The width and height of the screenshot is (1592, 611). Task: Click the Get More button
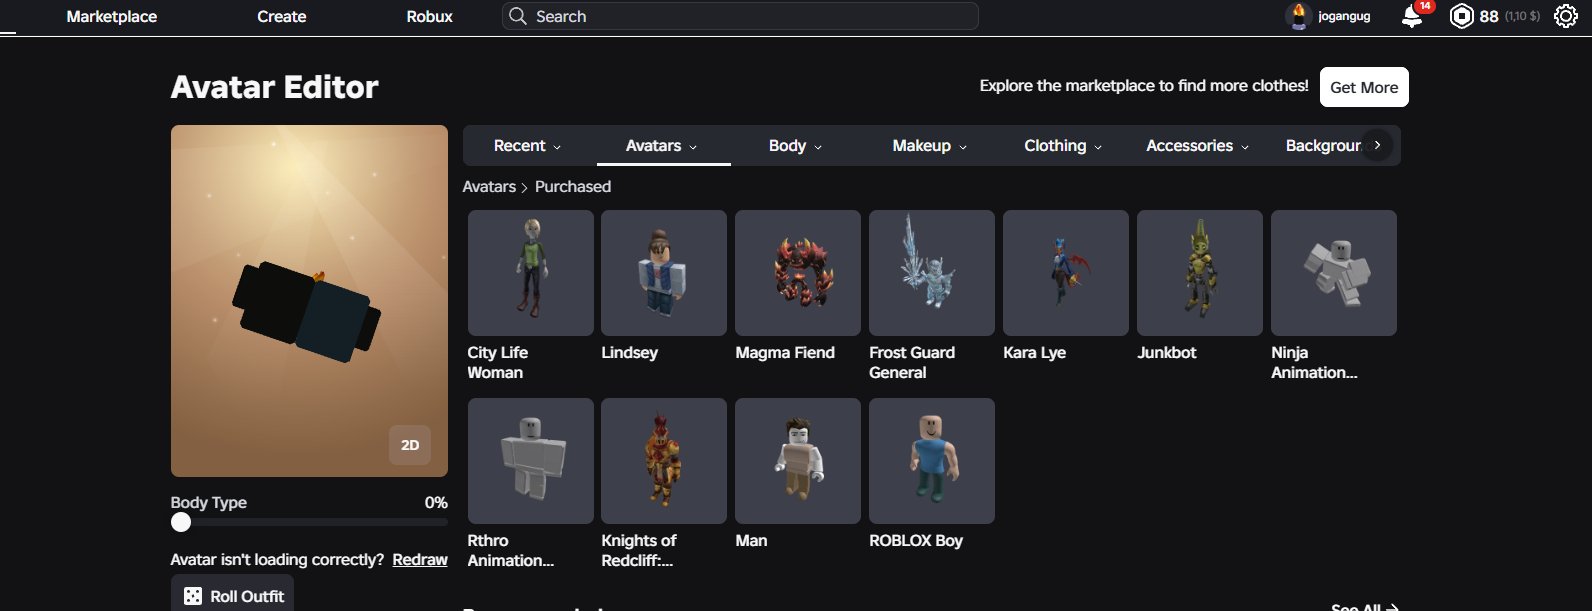(x=1364, y=87)
